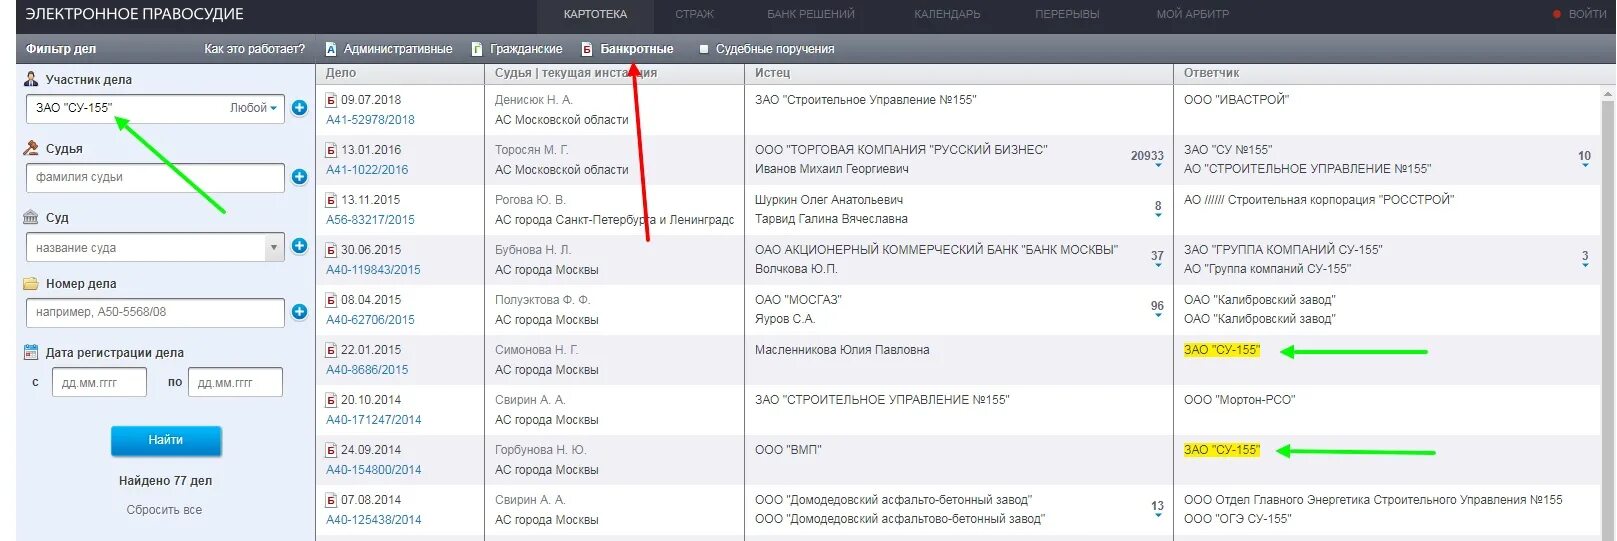The width and height of the screenshot is (1617, 541).
Task: Expand the 13 plaintiffs count
Action: tap(1157, 508)
